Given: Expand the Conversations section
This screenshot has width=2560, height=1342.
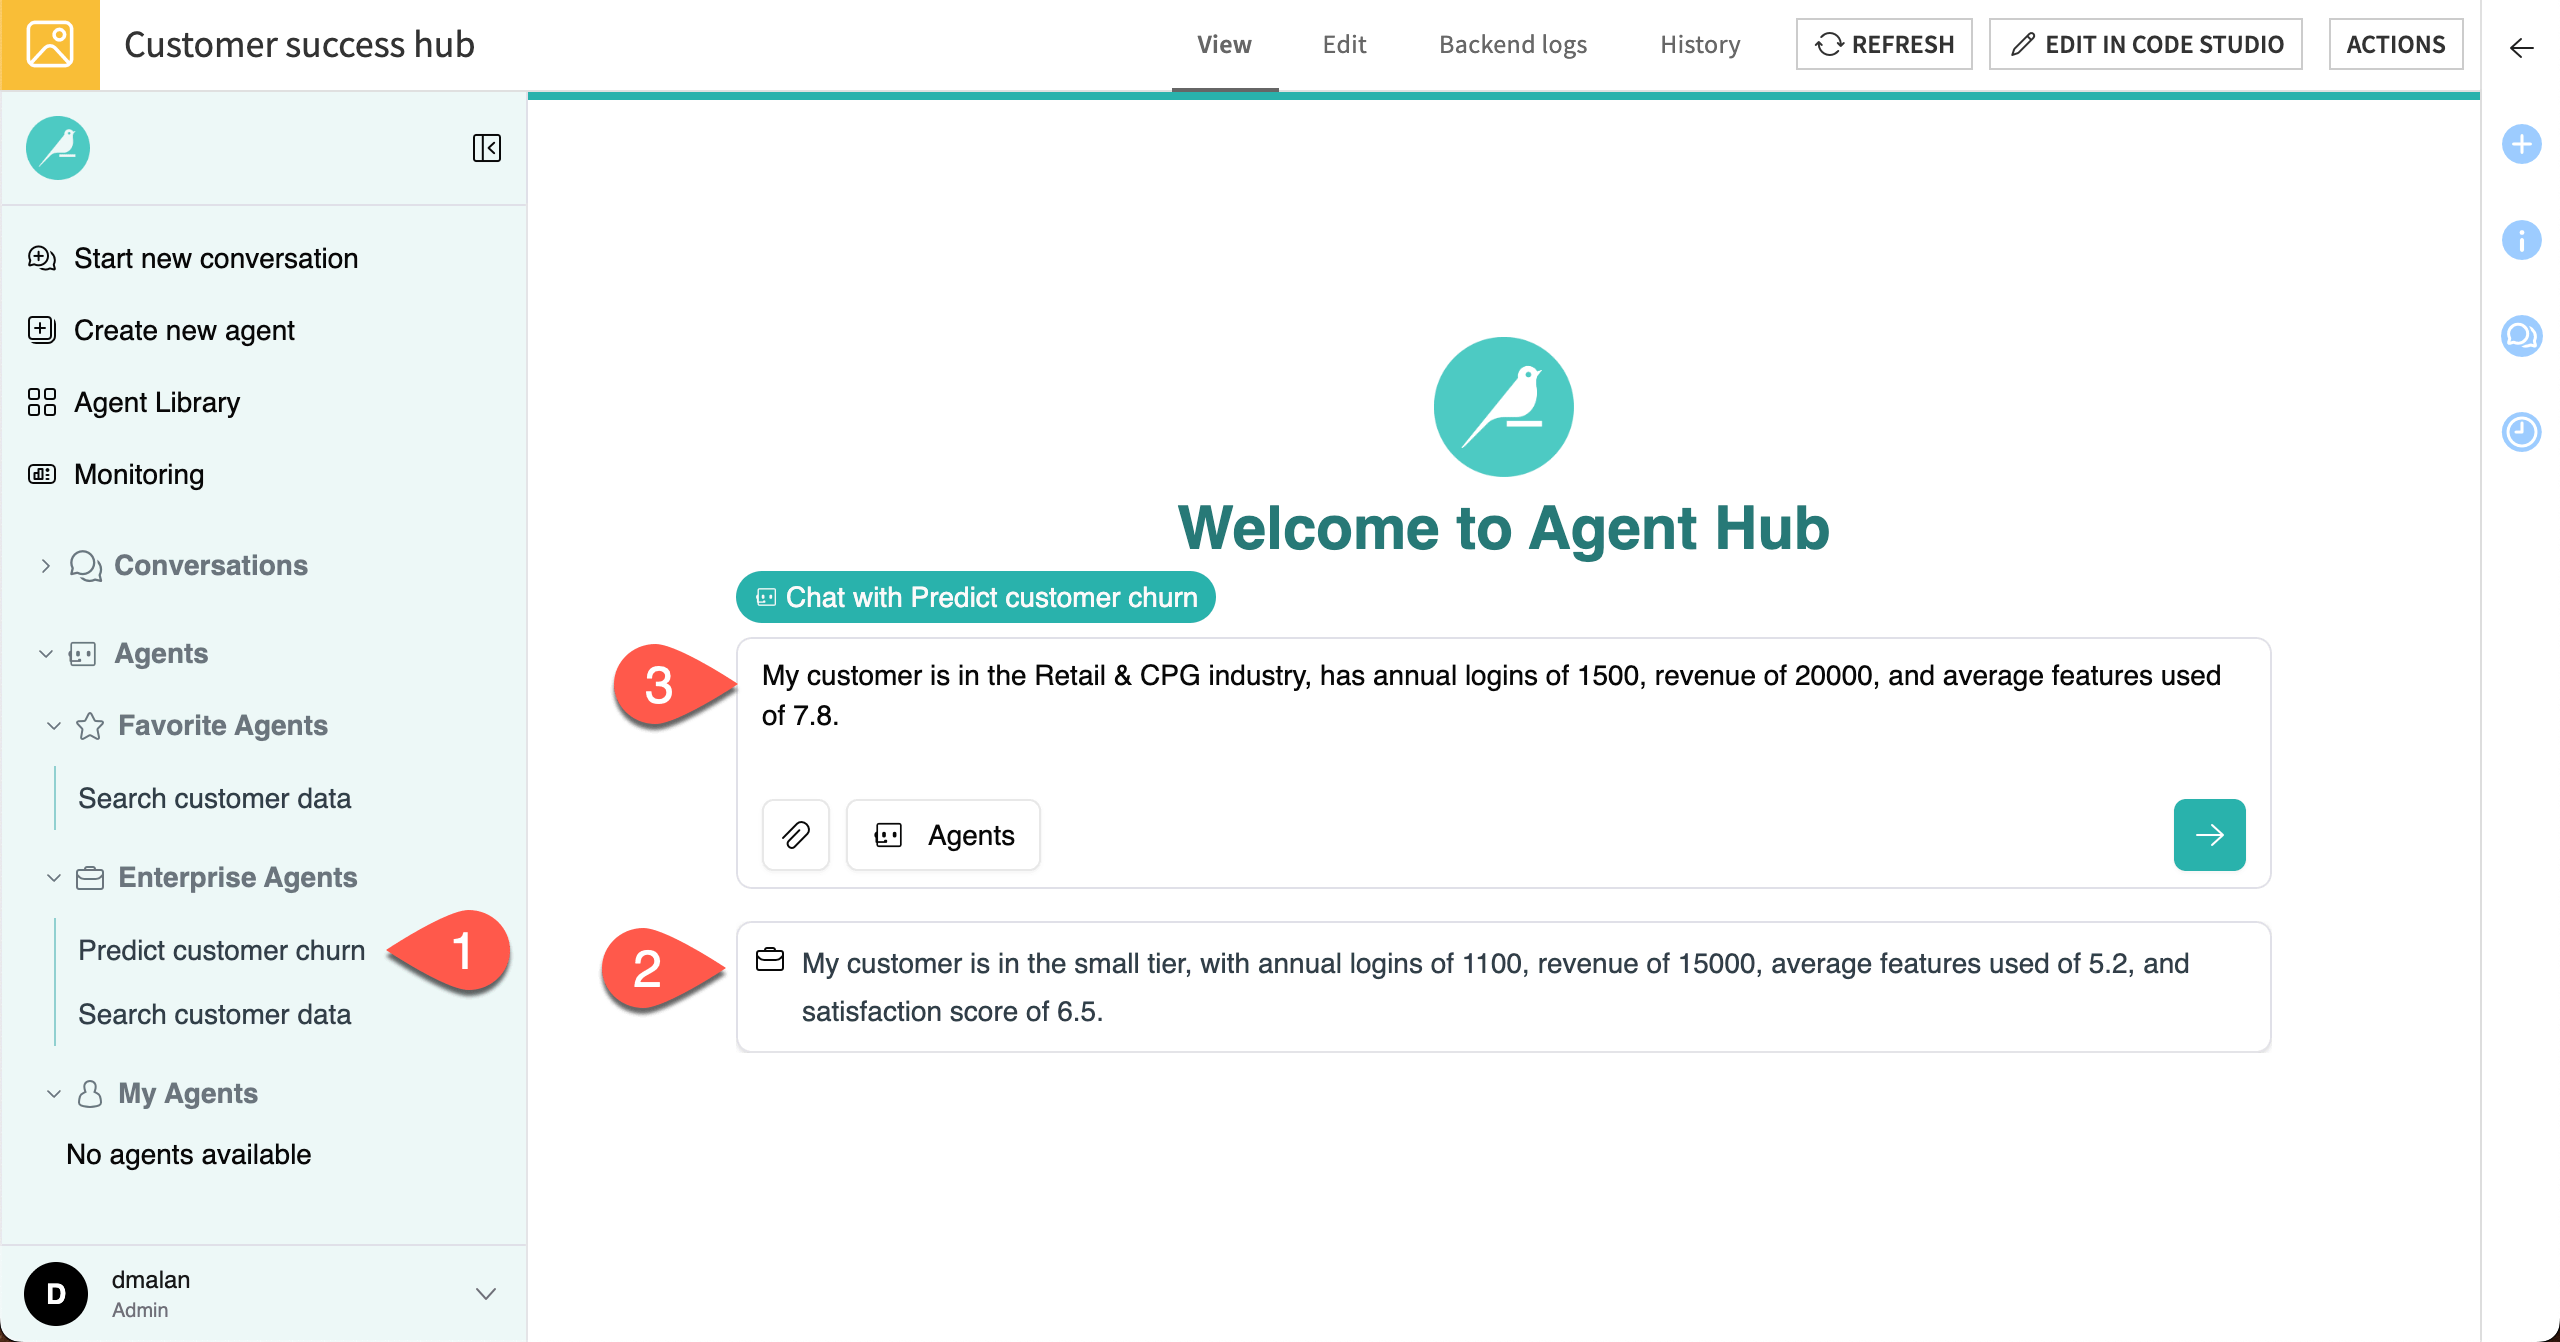Looking at the screenshot, I should pos(44,565).
